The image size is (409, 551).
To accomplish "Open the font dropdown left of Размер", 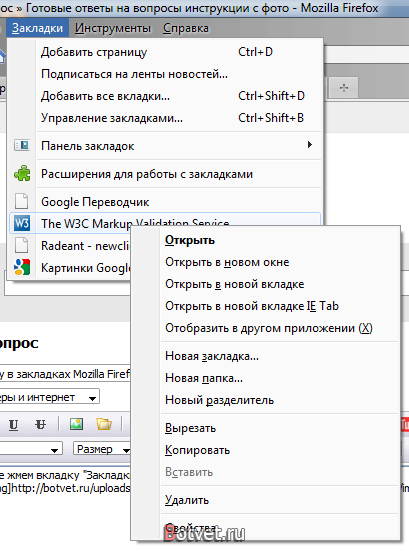I will 31,449.
